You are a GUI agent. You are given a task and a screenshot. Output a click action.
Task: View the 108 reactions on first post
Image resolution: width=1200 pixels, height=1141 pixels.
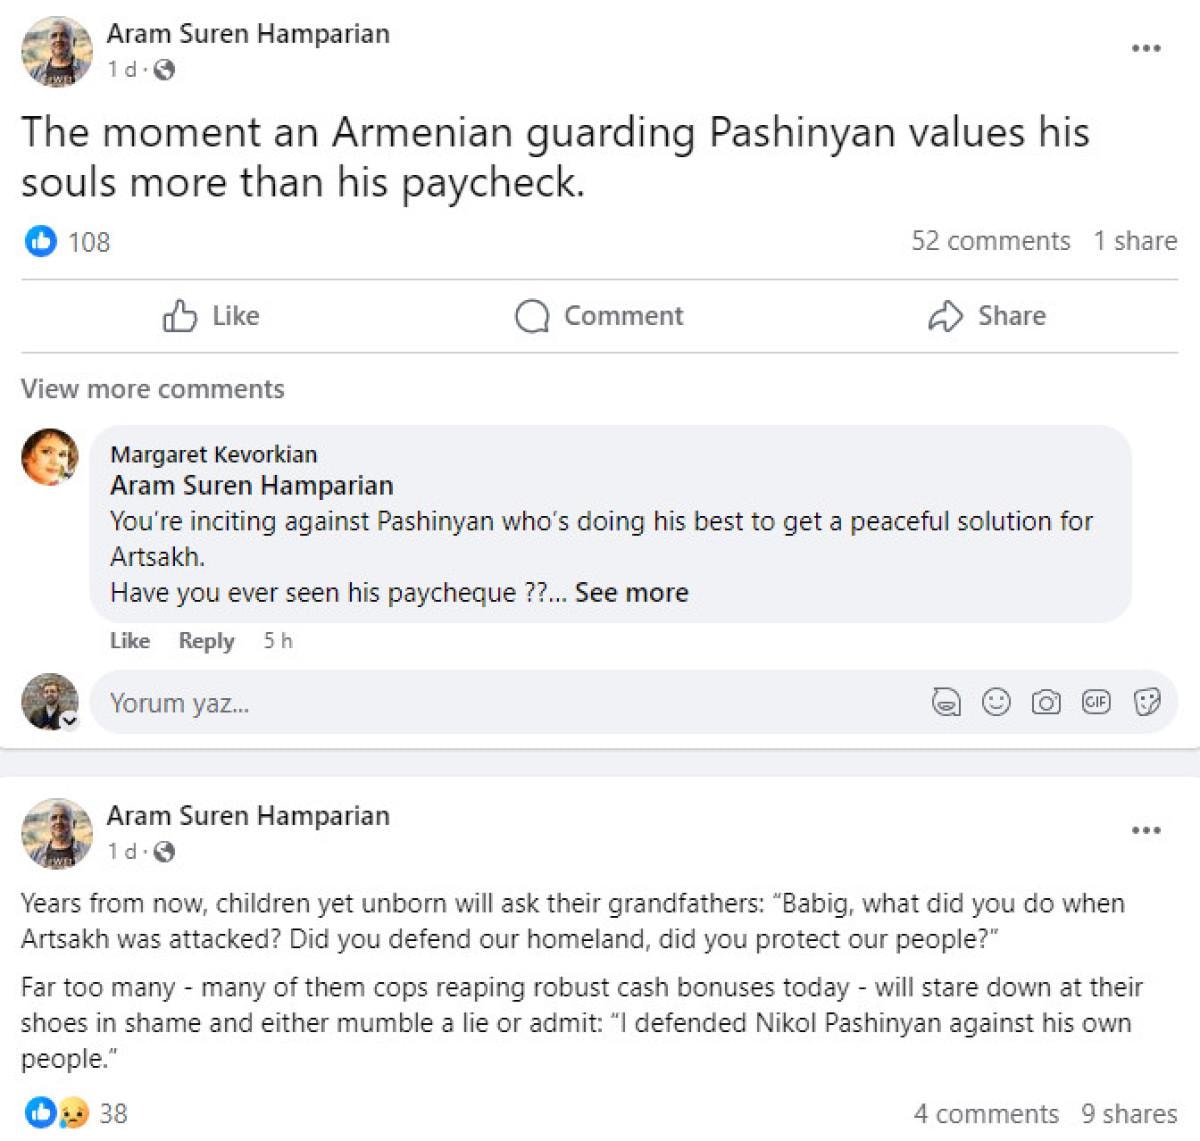[88, 242]
